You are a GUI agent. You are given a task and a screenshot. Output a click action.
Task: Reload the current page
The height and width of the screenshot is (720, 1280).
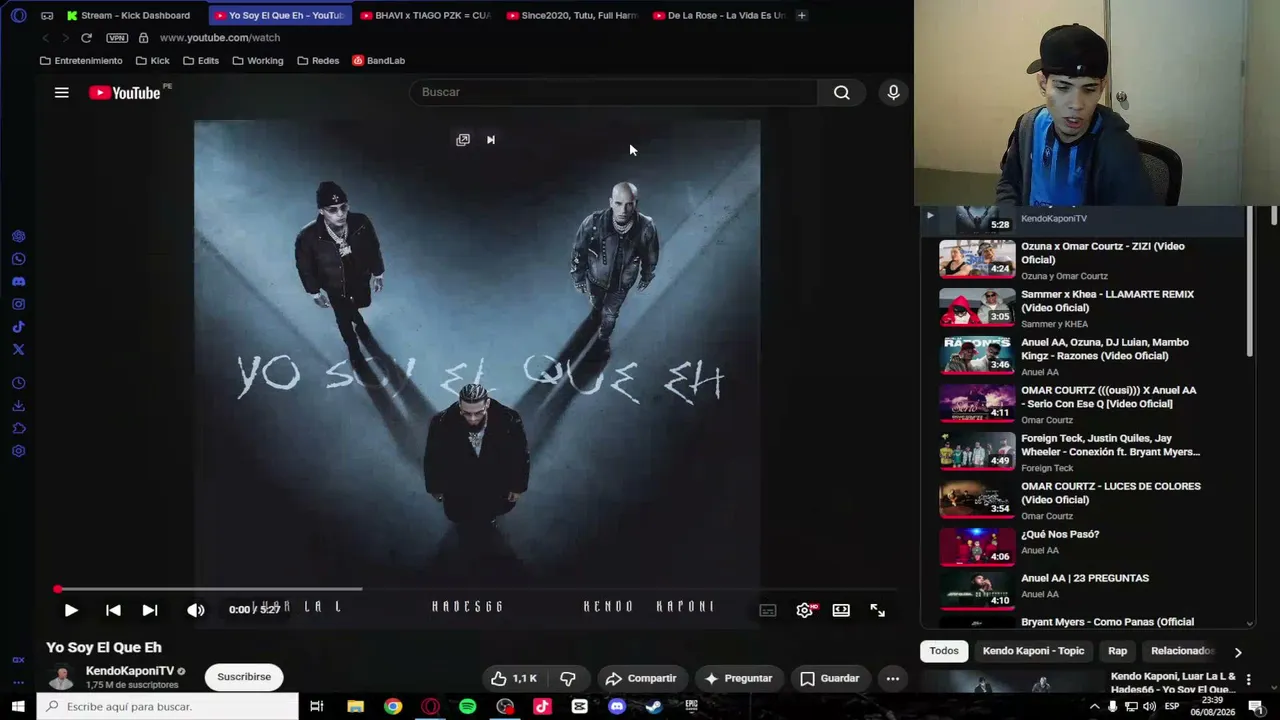[86, 38]
